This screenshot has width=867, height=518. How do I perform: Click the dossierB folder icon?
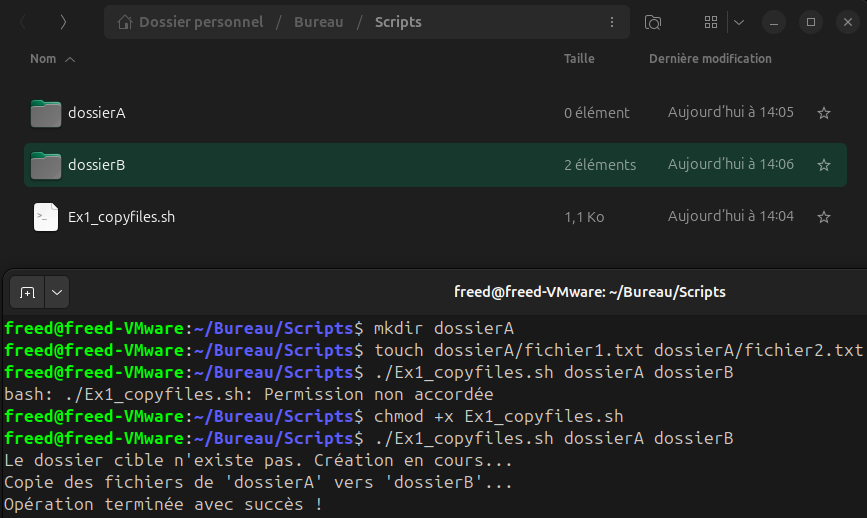coord(46,165)
